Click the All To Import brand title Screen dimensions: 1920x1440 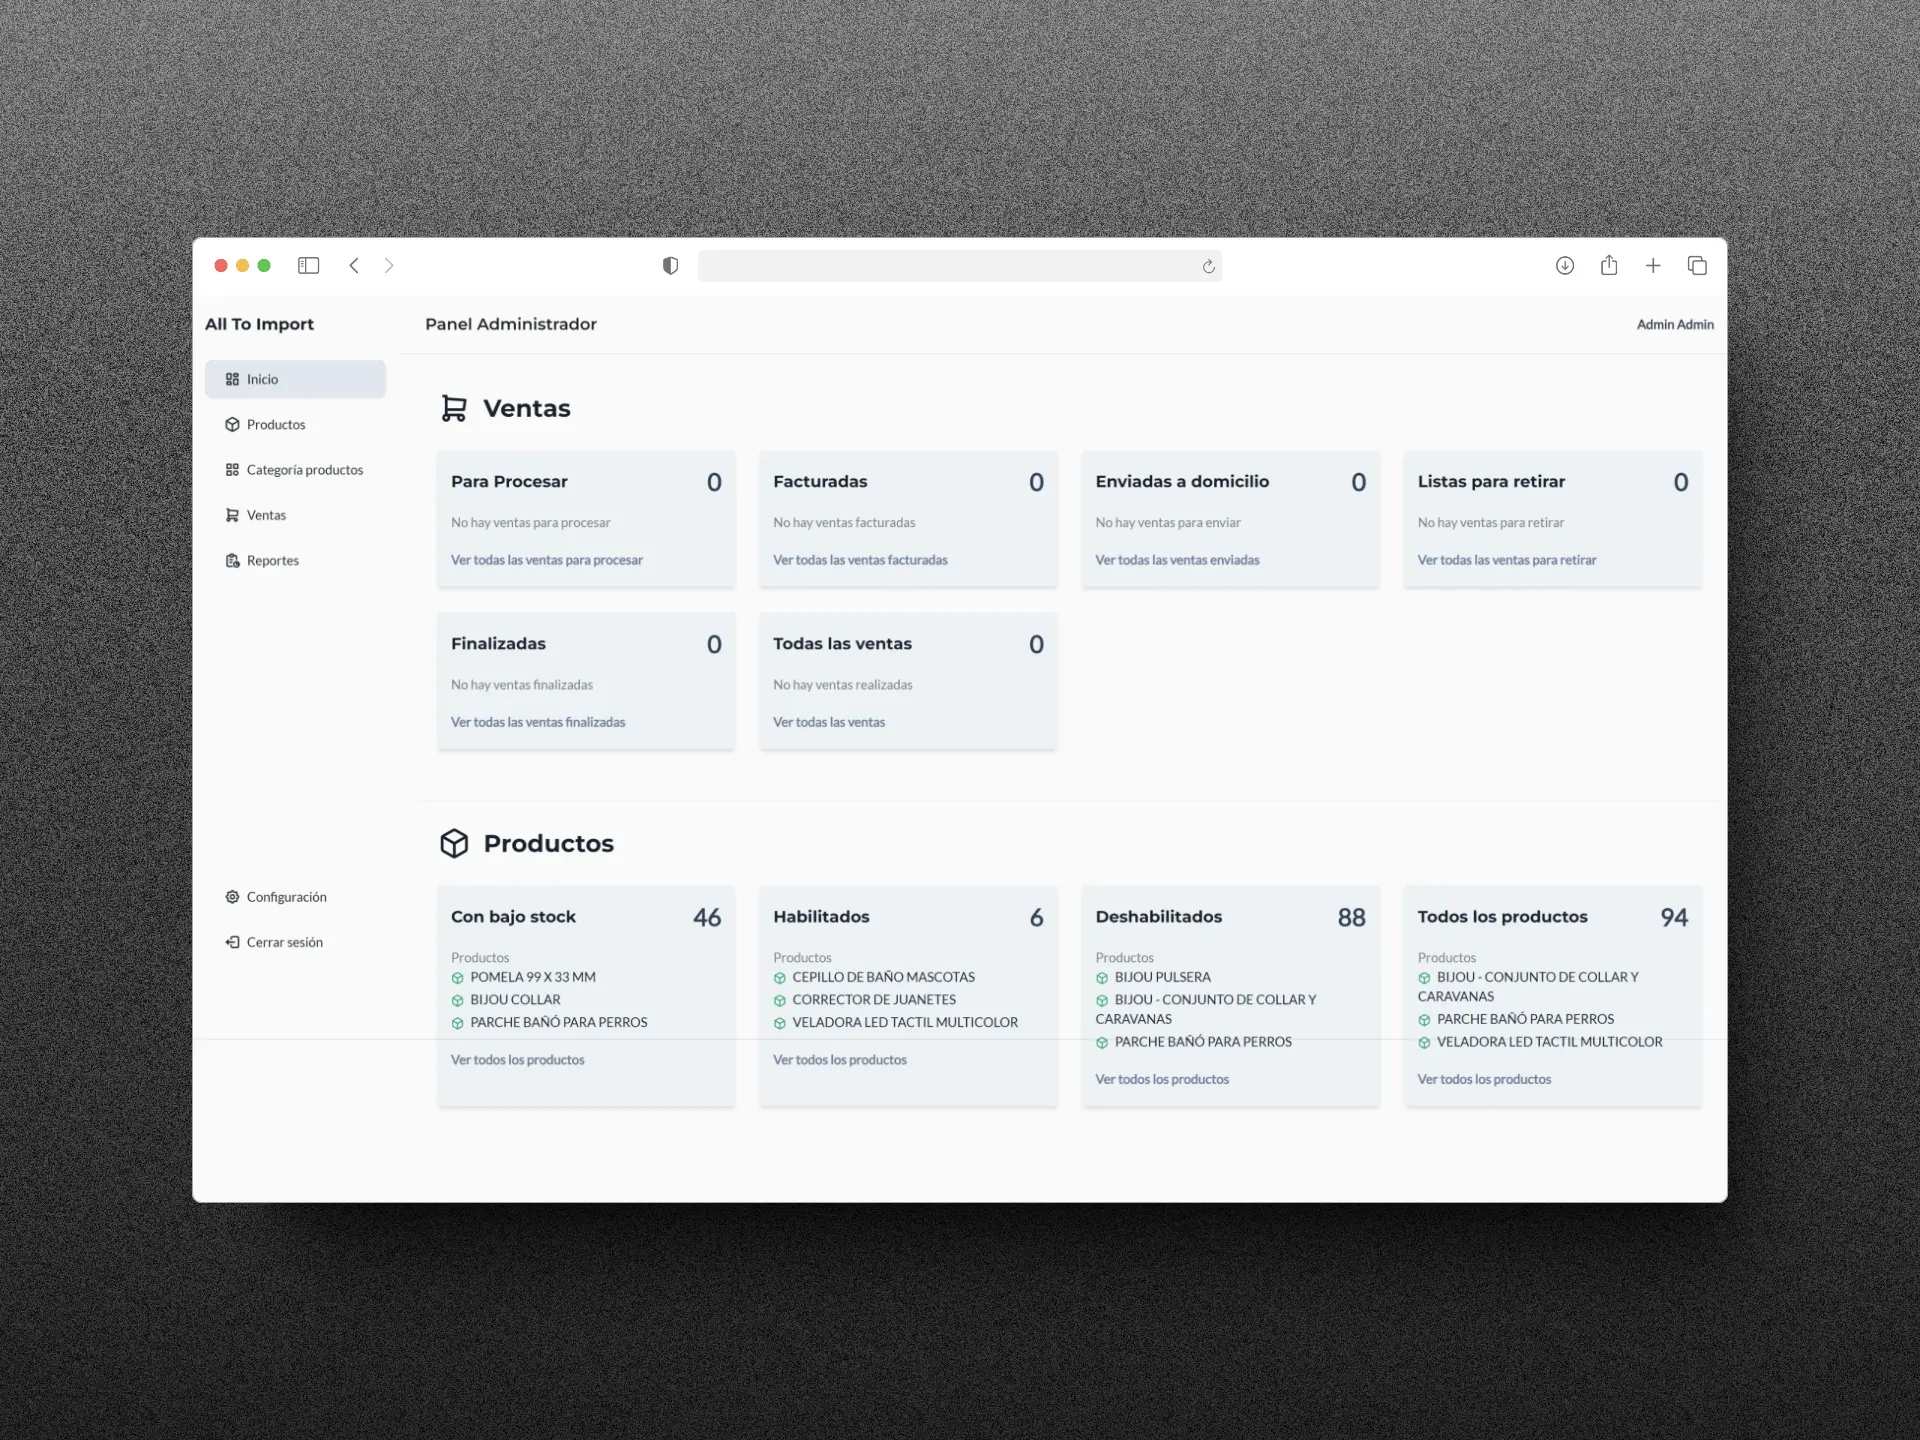pos(260,324)
